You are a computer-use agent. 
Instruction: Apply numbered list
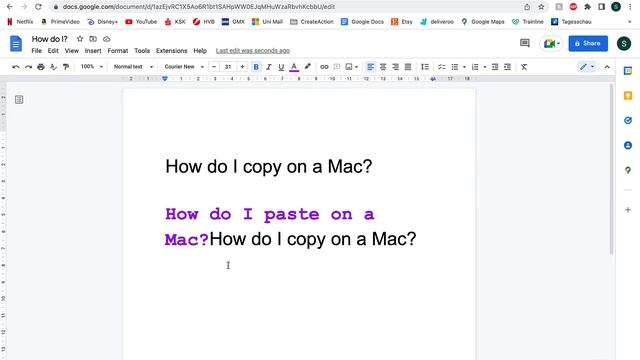[x=475, y=67]
